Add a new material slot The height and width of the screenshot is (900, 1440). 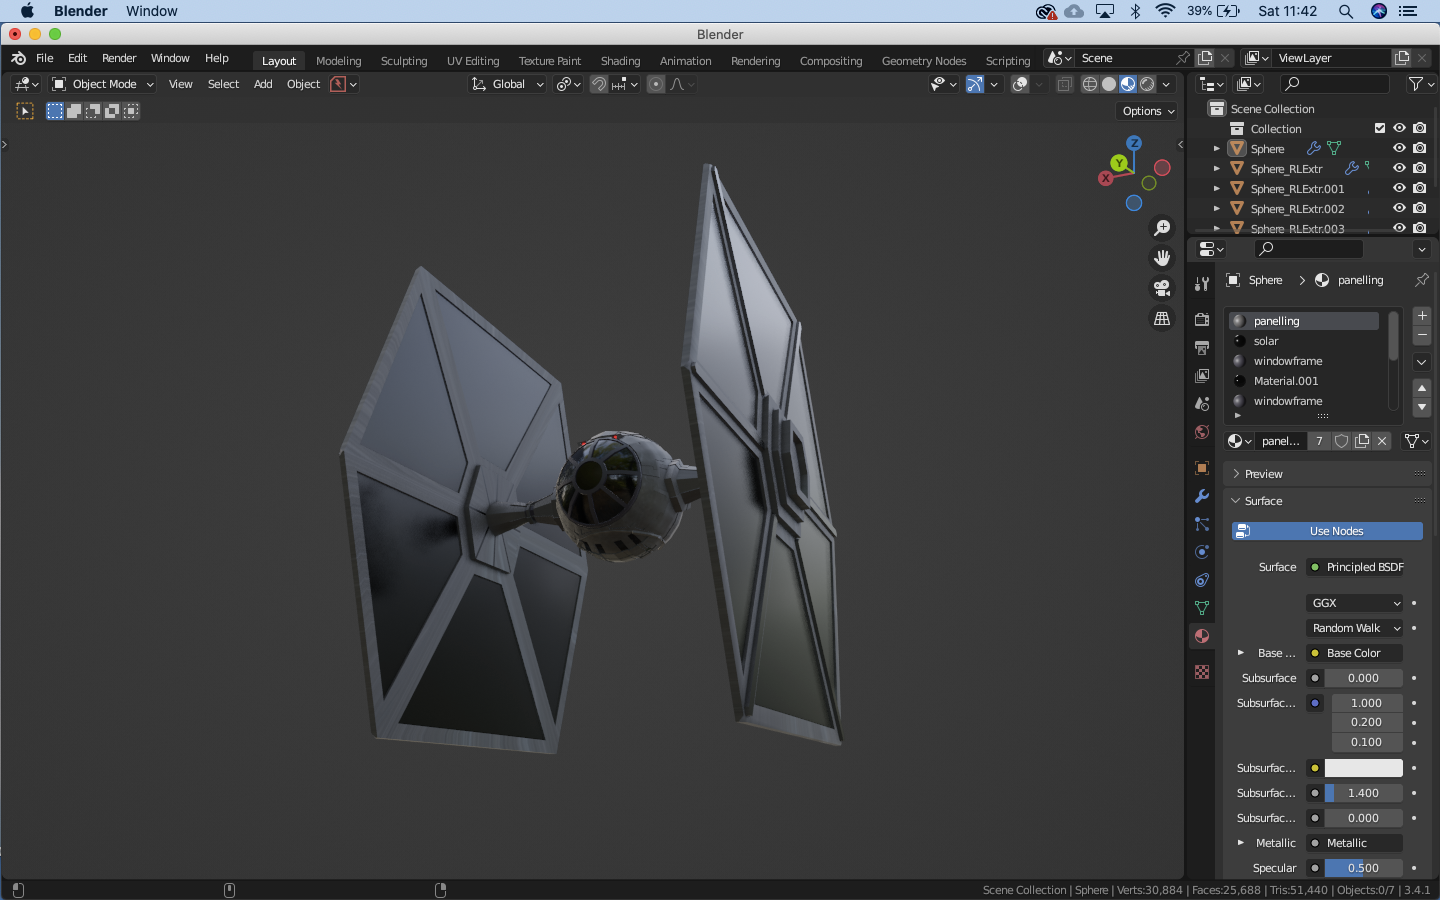(x=1422, y=316)
